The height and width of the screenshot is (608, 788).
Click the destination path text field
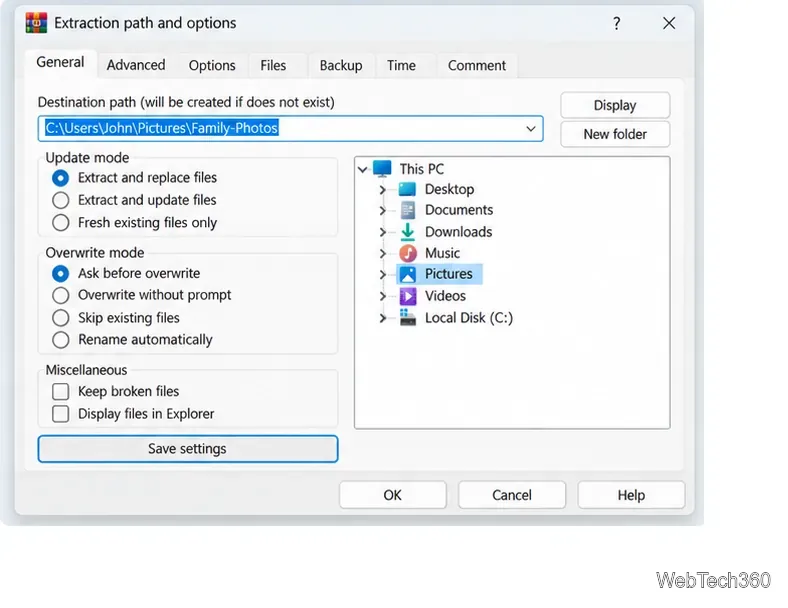(x=290, y=129)
